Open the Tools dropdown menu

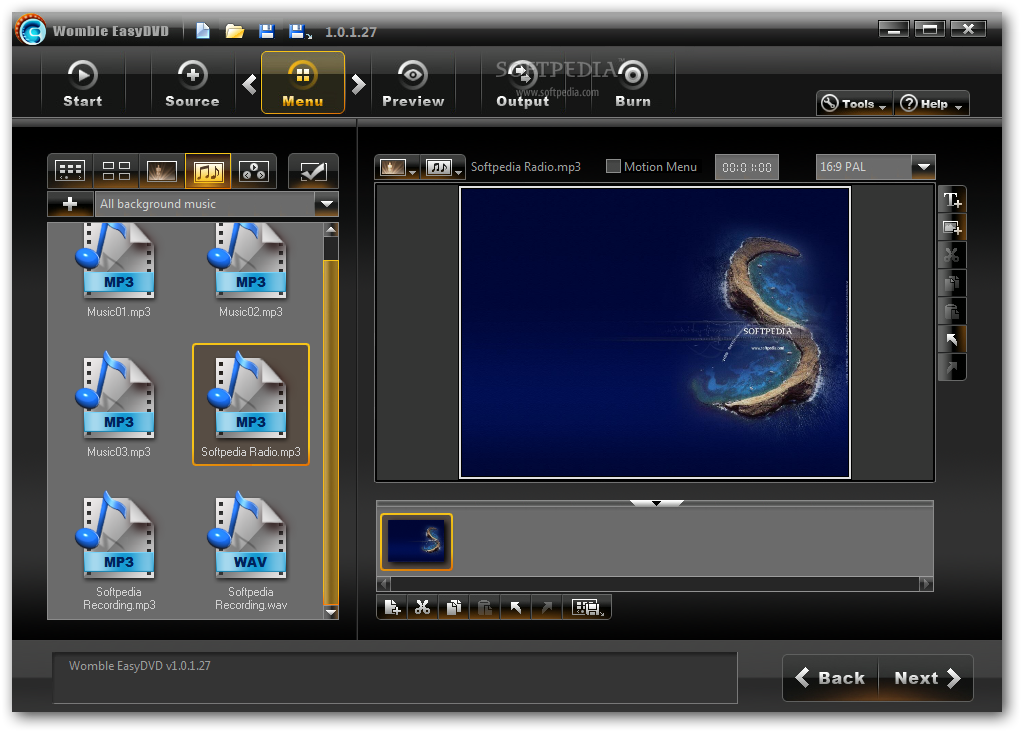coord(854,104)
